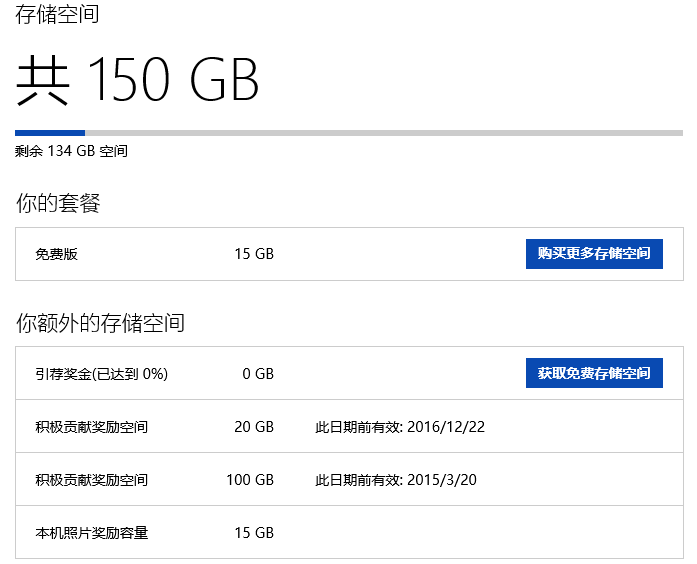The image size is (697, 564).
Task: Select the 你额外的存储空间 section heading
Action: (100, 323)
